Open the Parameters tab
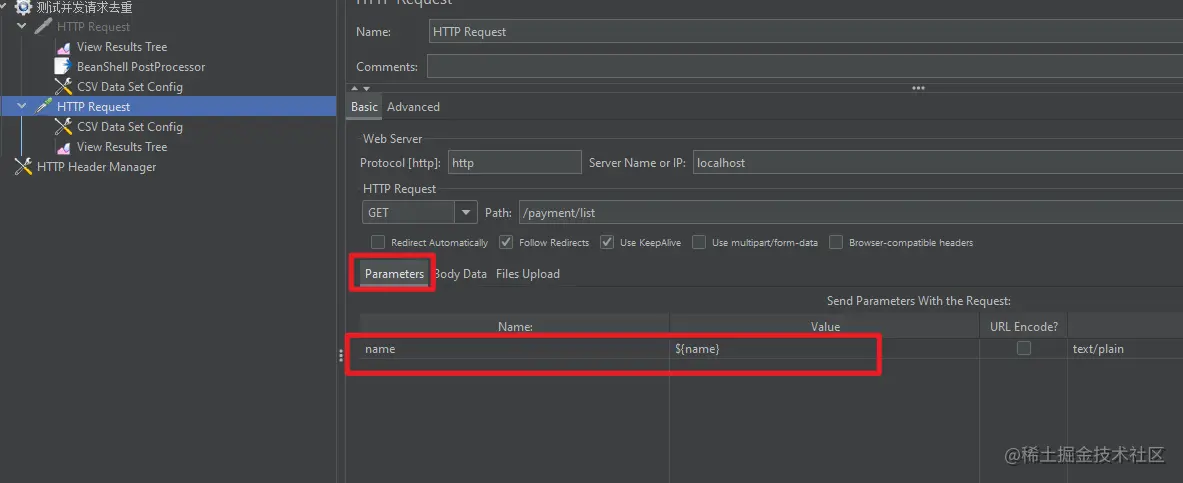 [395, 274]
